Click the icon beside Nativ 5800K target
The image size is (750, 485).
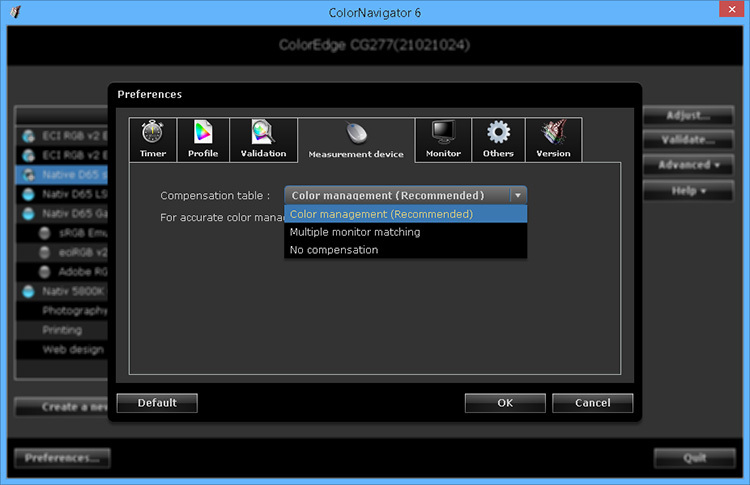coord(29,291)
